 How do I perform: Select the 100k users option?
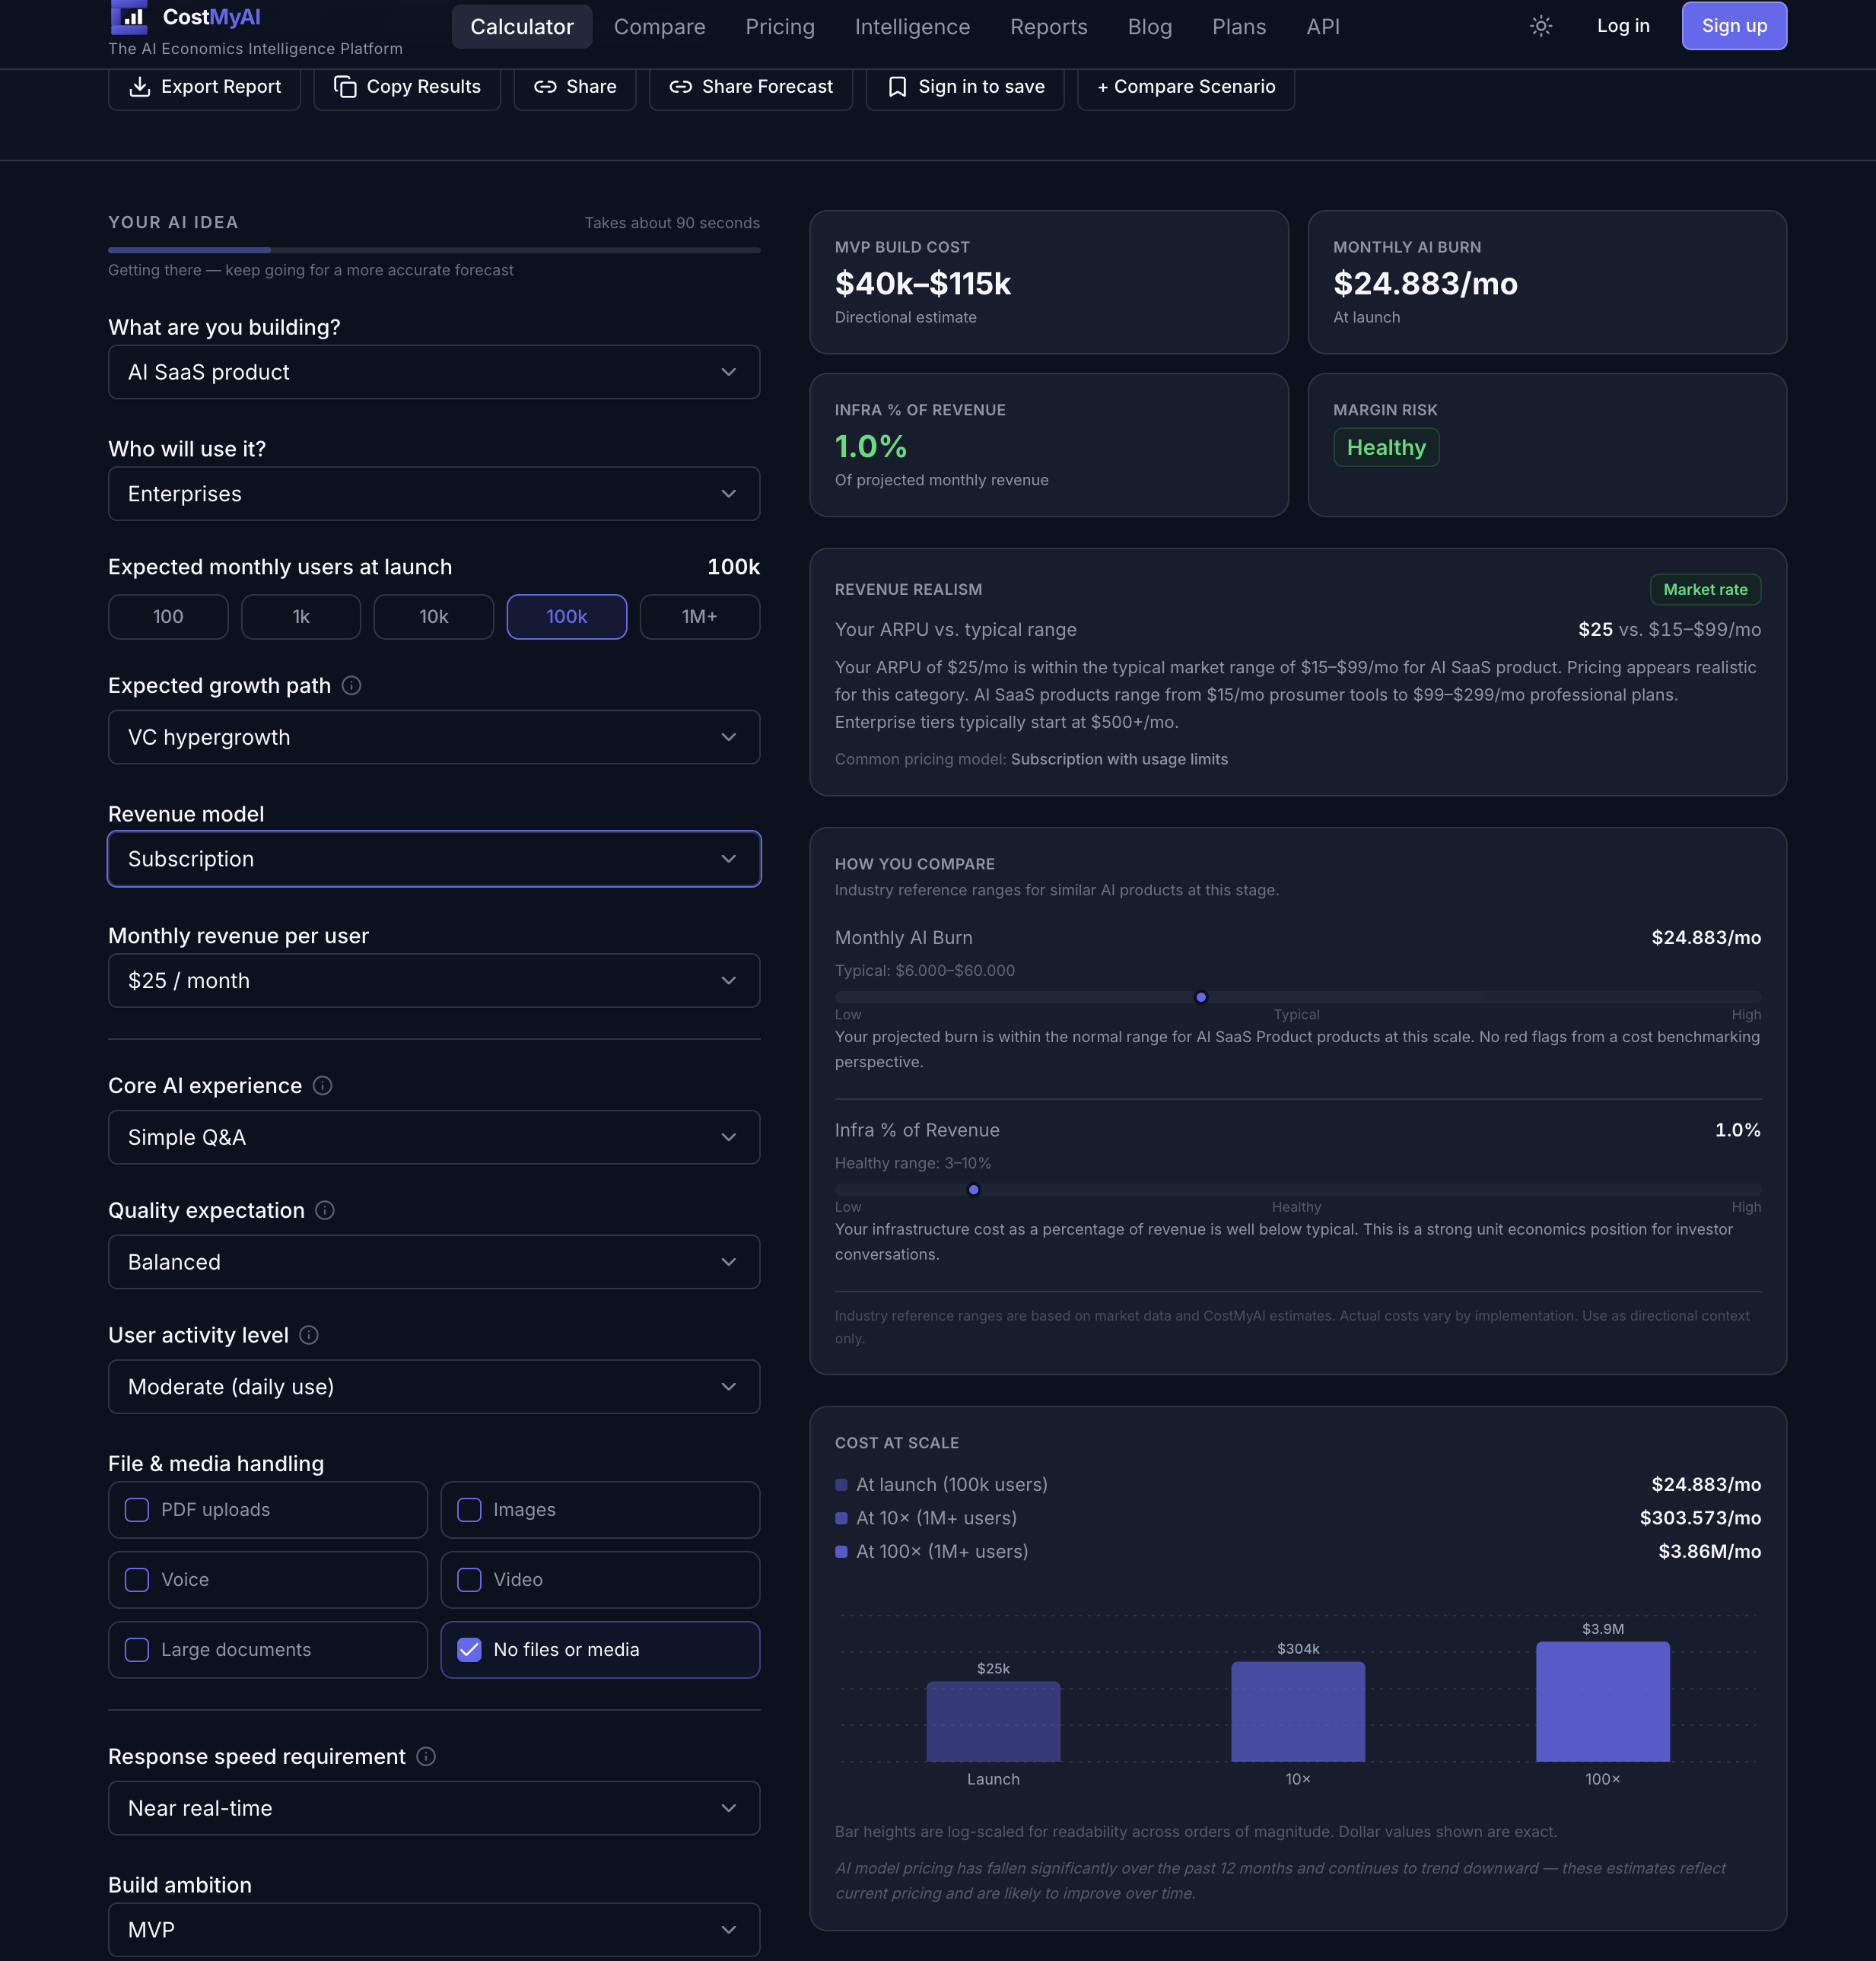567,617
